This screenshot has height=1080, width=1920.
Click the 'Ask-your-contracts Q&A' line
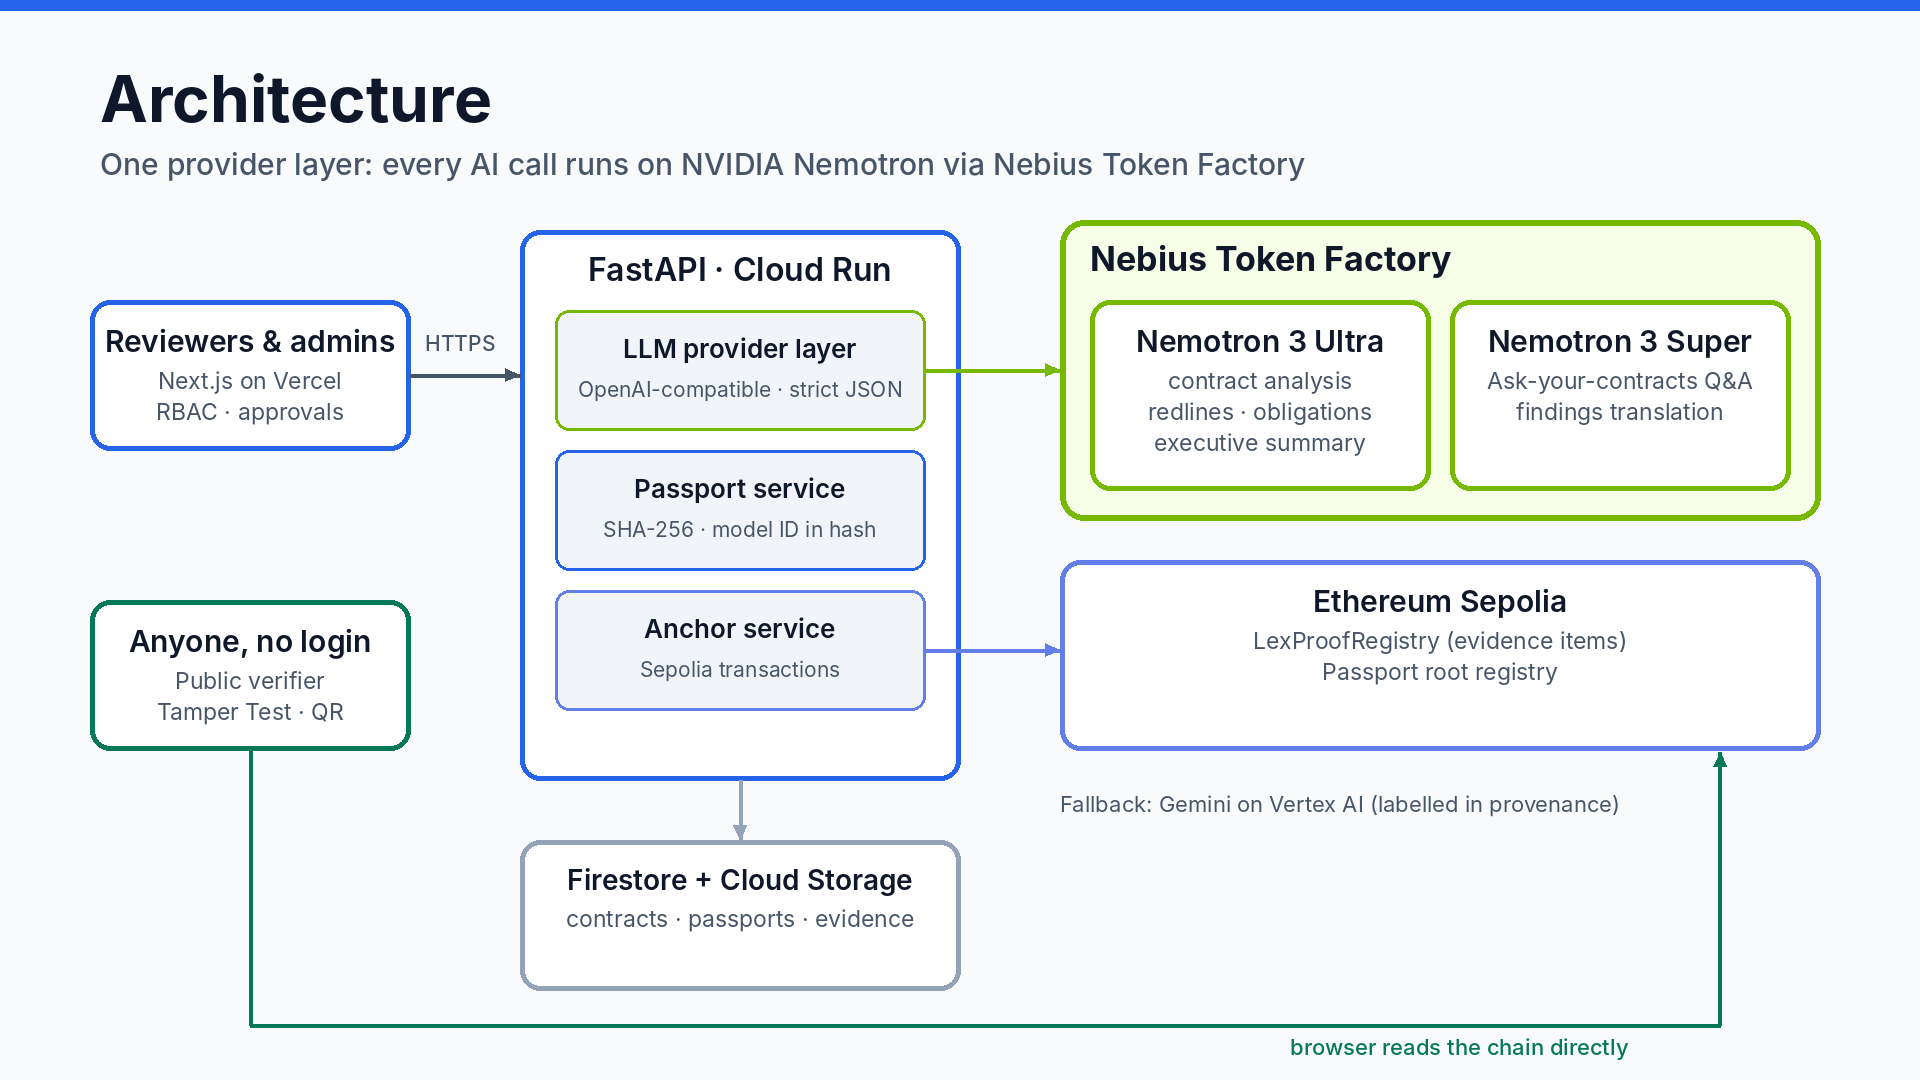[x=1620, y=381]
